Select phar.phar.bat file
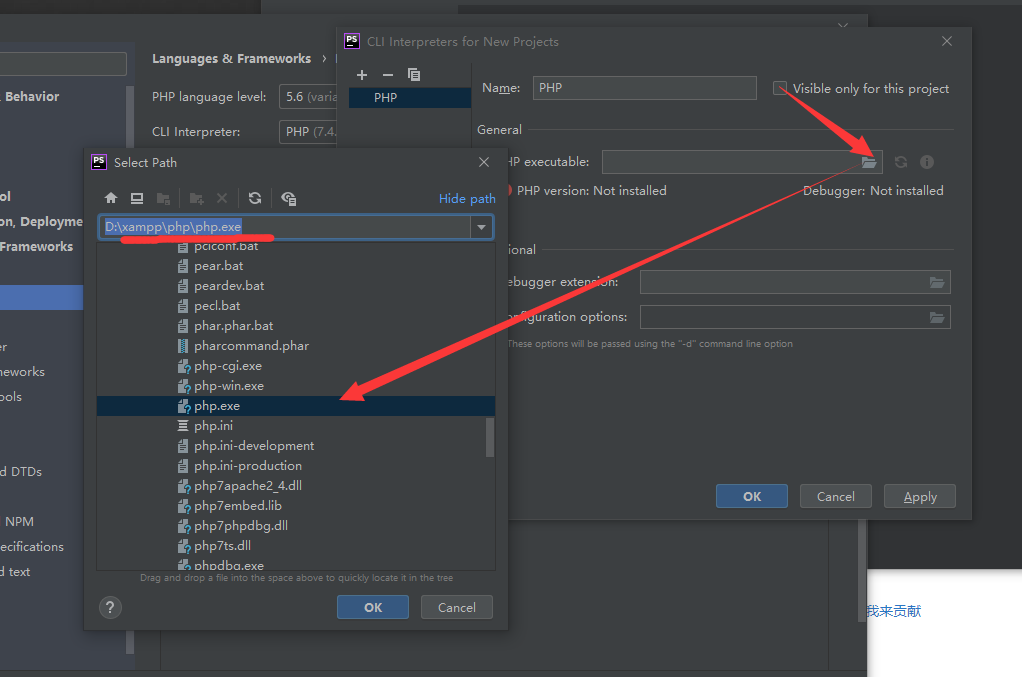The height and width of the screenshot is (677, 1022). click(x=233, y=326)
